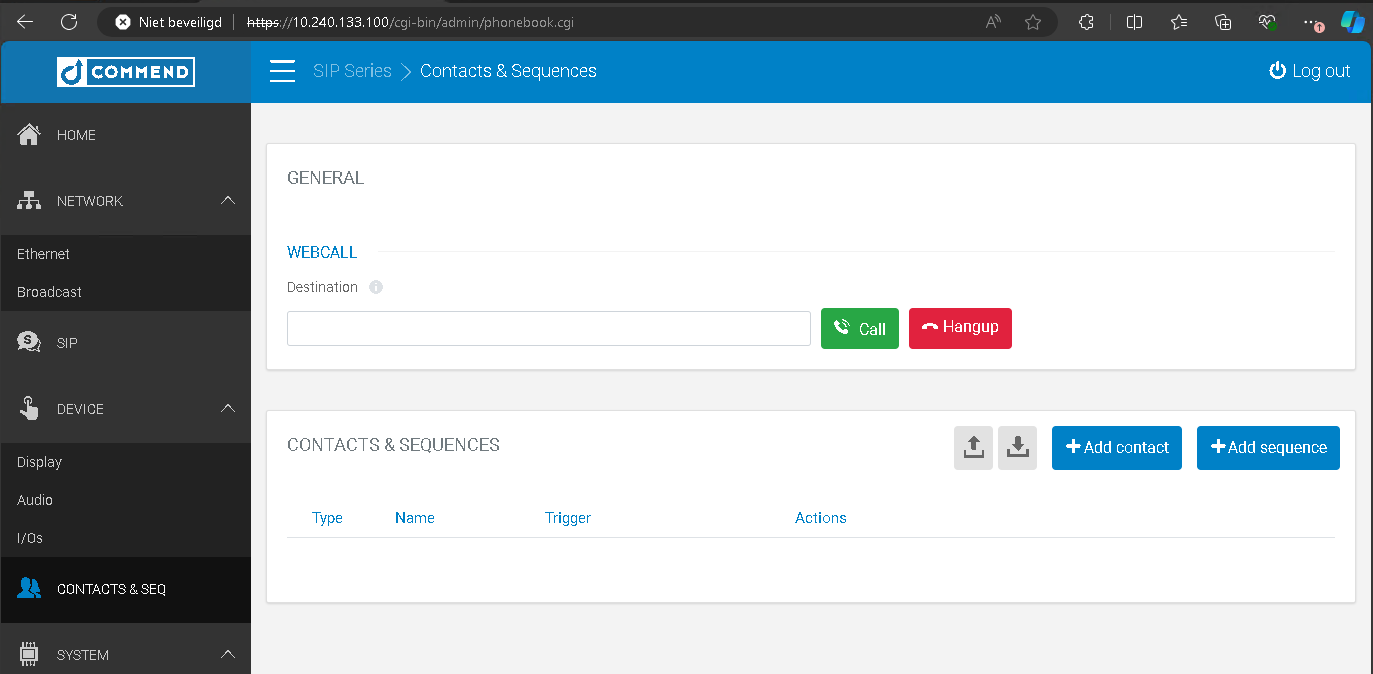Click Add sequence button
Viewport: 1373px width, 674px height.
click(1267, 448)
